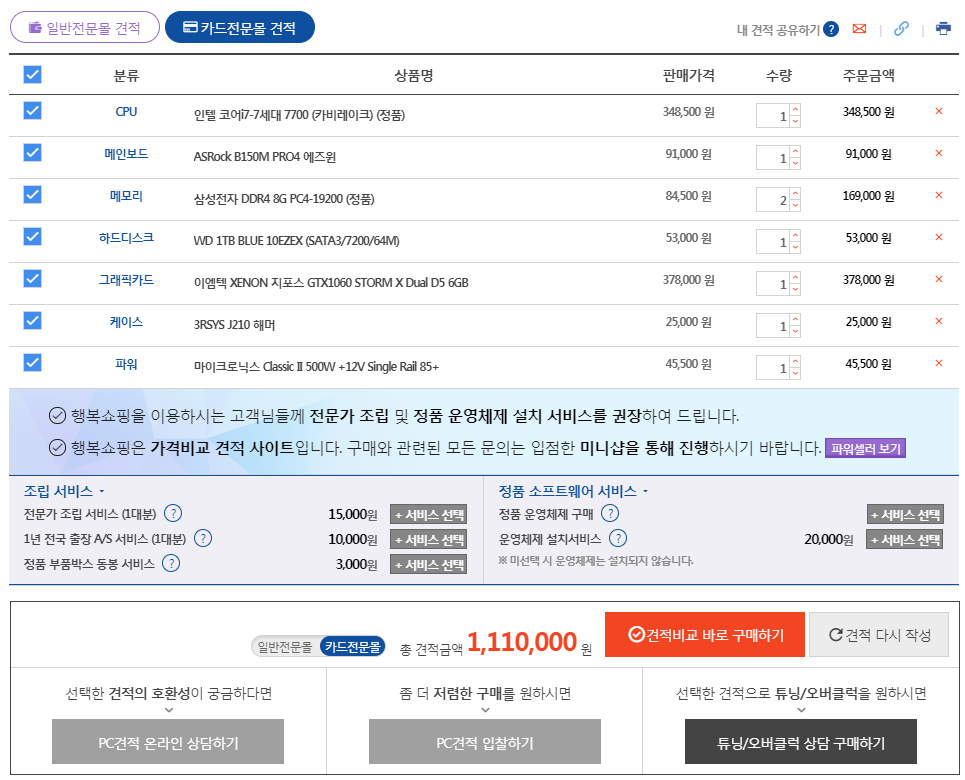Uncheck the 메모리 row checkbox

(x=32, y=195)
